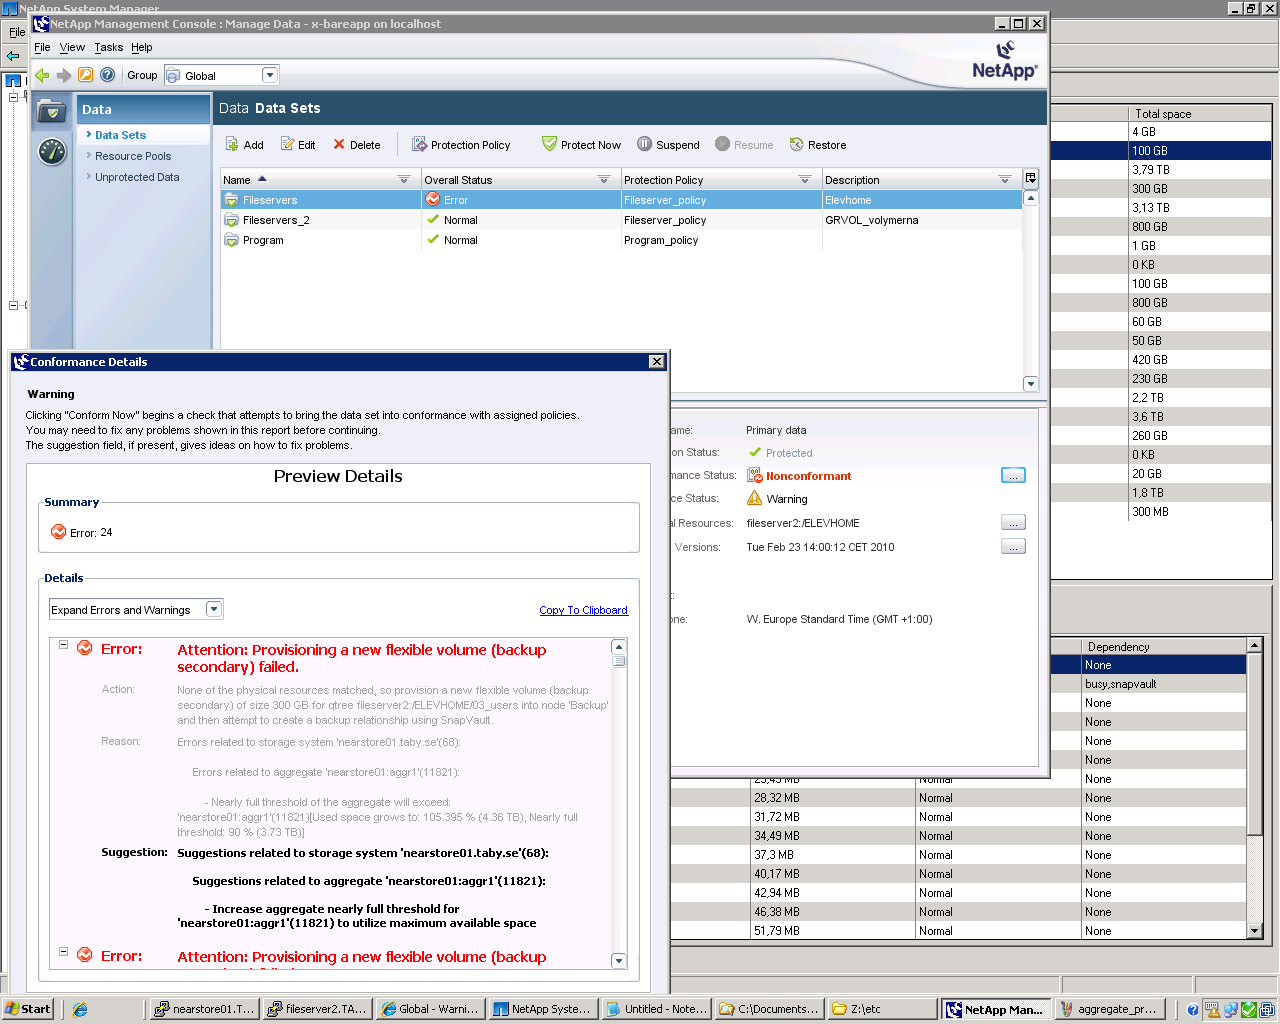Viewport: 1280px width, 1024px height.
Task: Click the green back arrow icon
Action: pos(42,75)
